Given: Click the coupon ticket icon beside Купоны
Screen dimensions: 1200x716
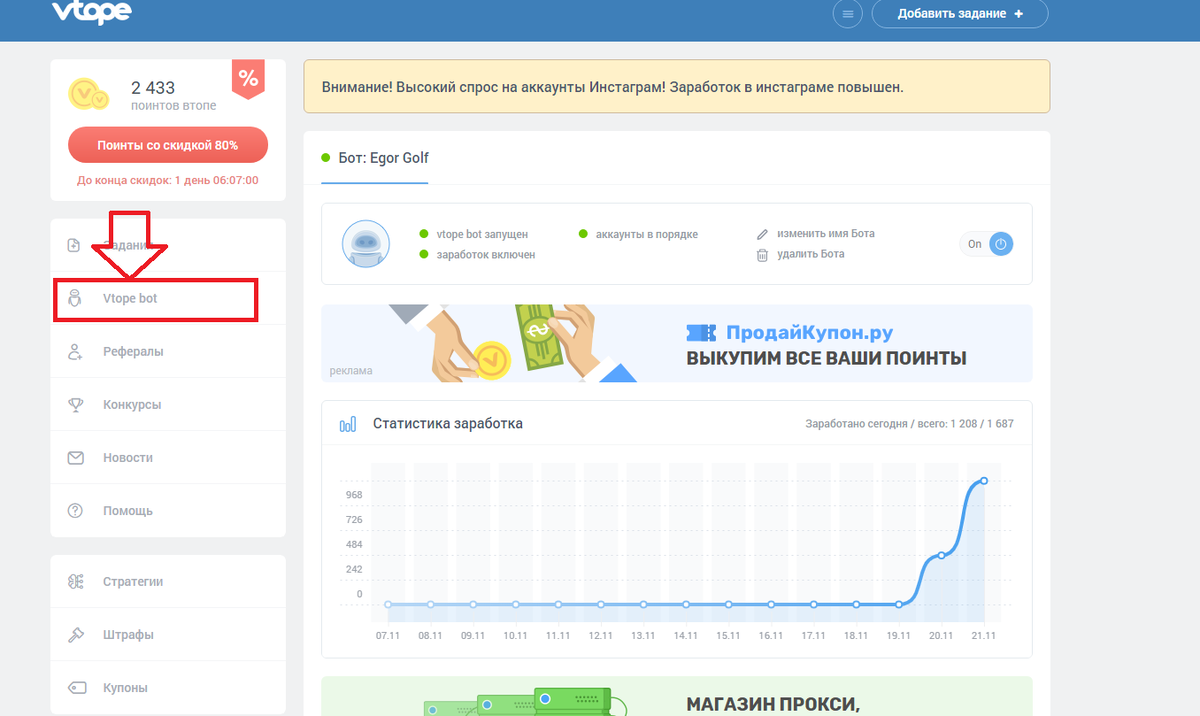Looking at the screenshot, I should tap(75, 688).
